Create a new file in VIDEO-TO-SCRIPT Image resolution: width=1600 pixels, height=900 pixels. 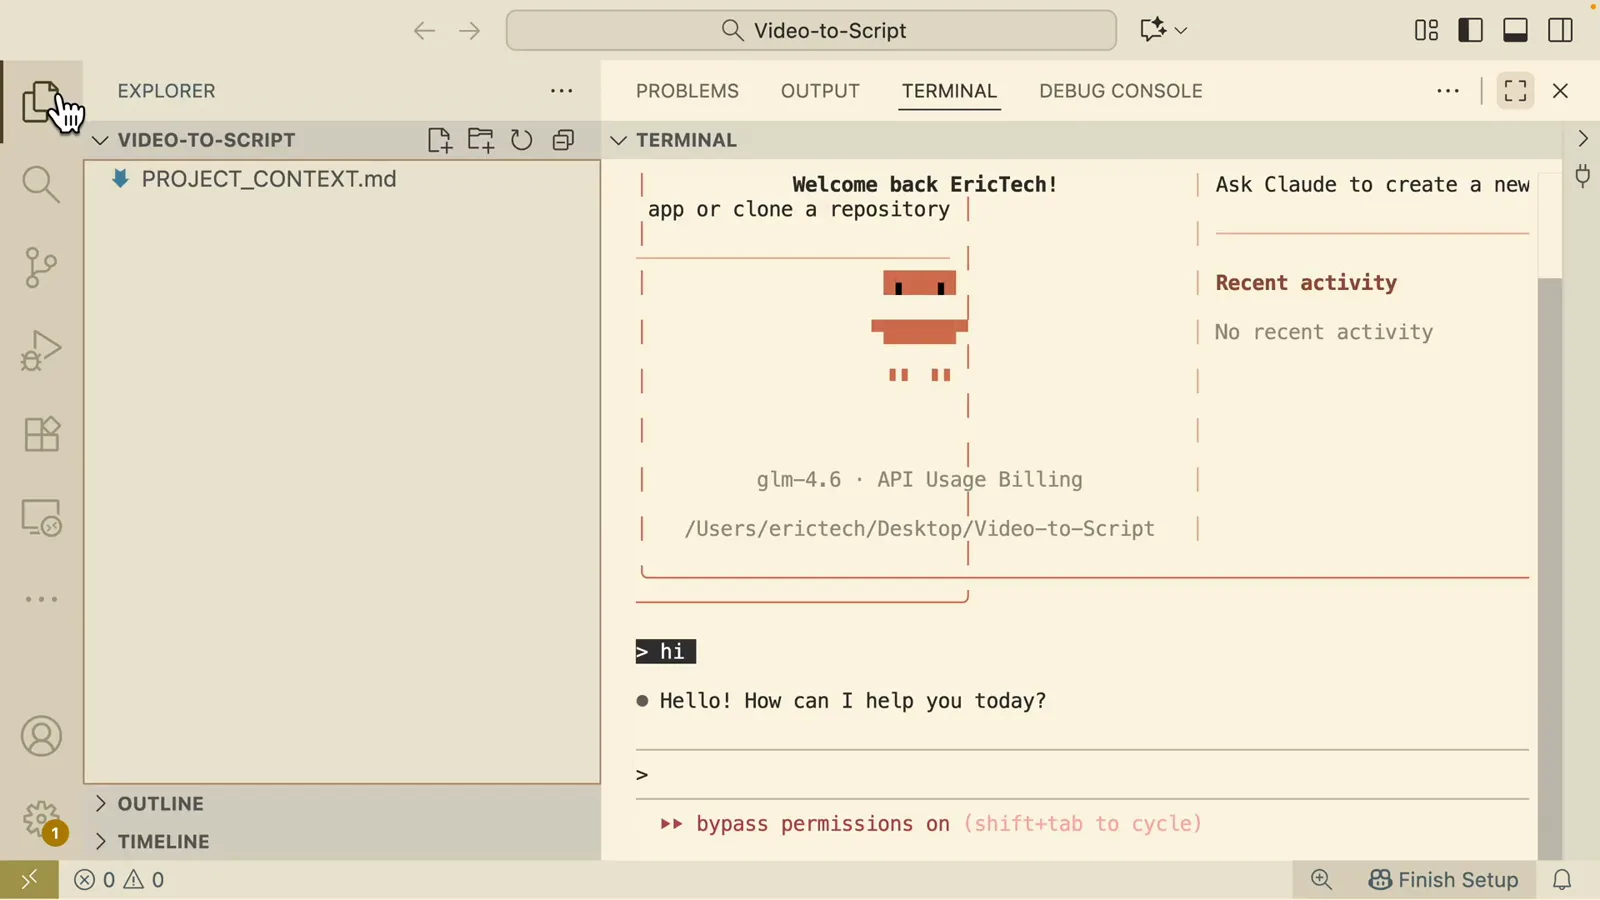pos(439,140)
